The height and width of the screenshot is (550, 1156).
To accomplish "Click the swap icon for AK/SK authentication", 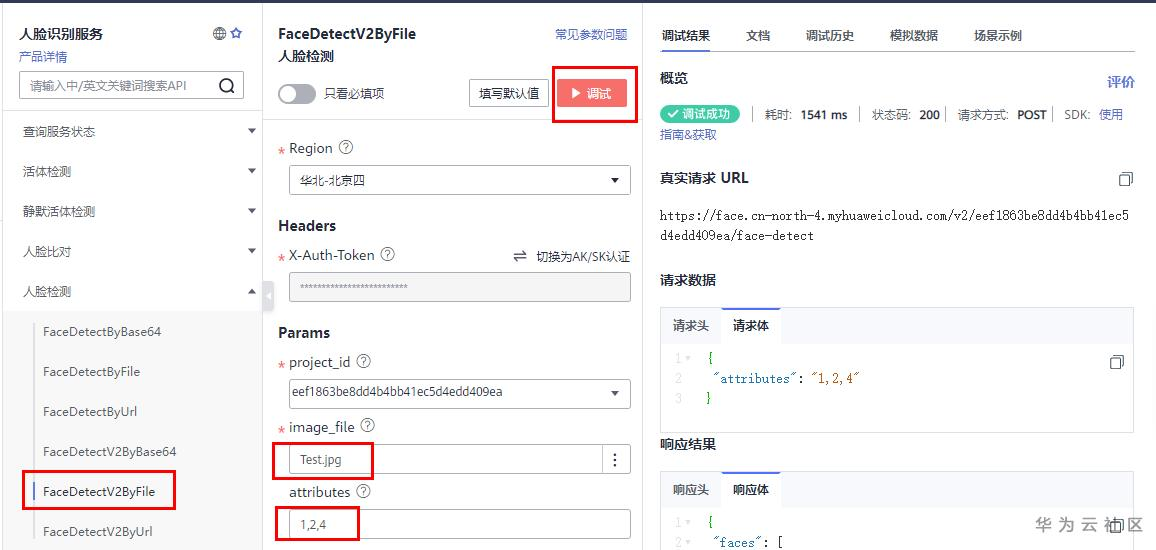I will [520, 257].
